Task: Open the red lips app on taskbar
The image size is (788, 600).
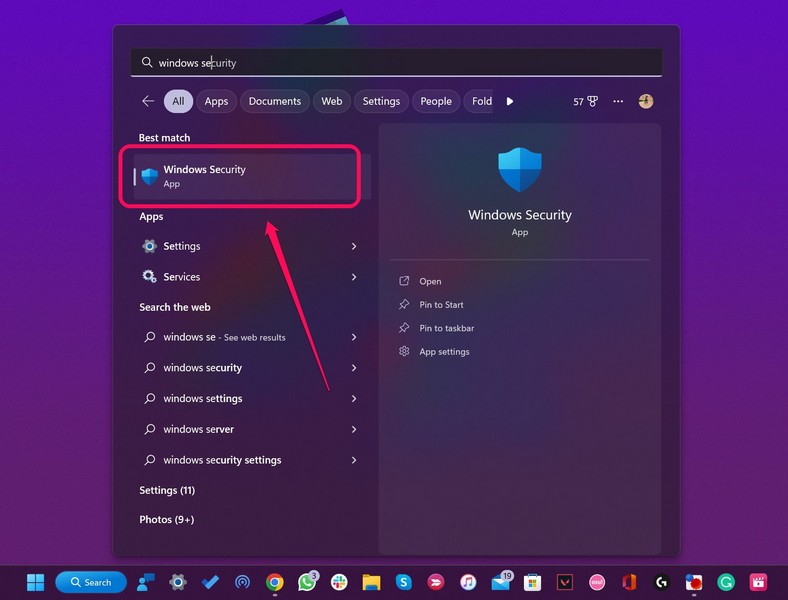Action: coord(436,582)
